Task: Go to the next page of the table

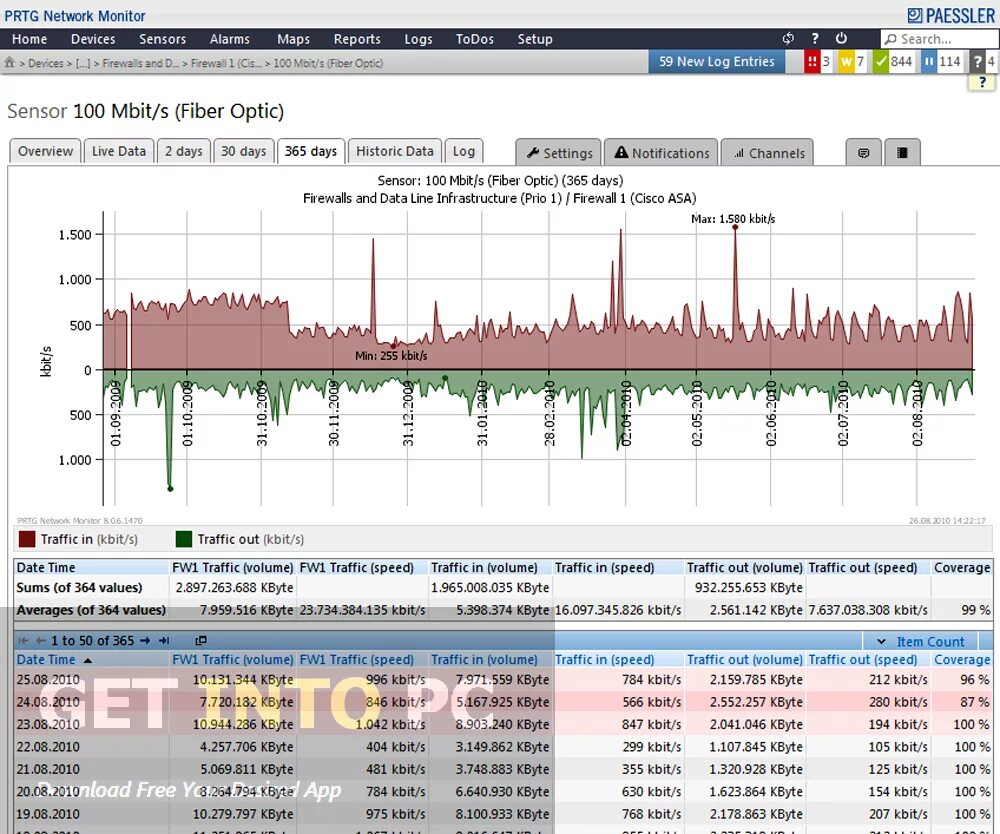Action: tap(145, 640)
